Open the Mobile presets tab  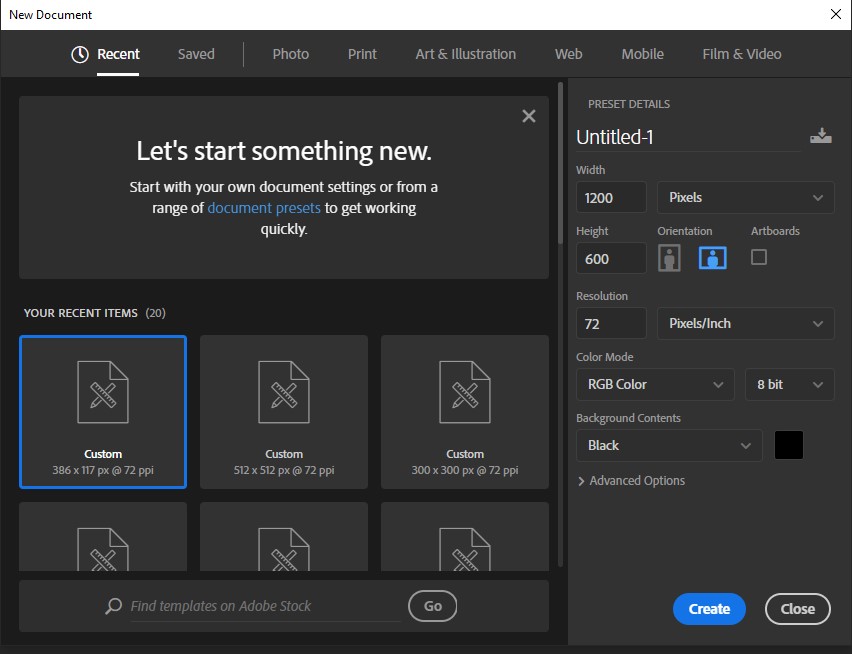[x=642, y=54]
